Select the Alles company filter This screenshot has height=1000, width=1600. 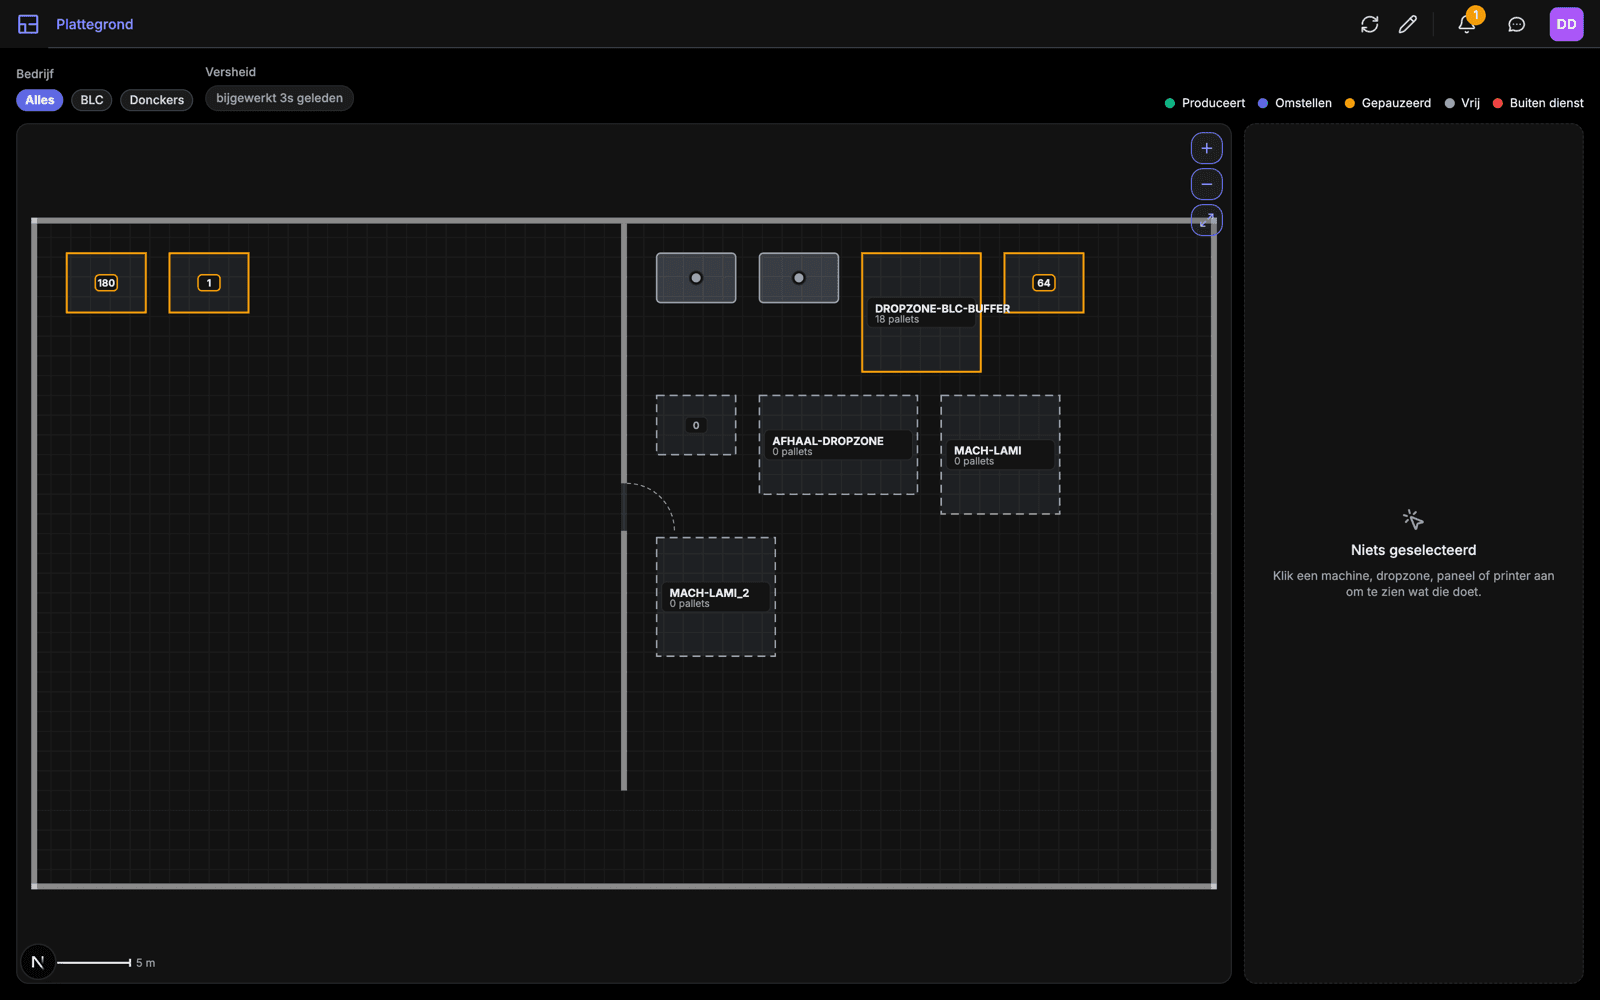40,100
